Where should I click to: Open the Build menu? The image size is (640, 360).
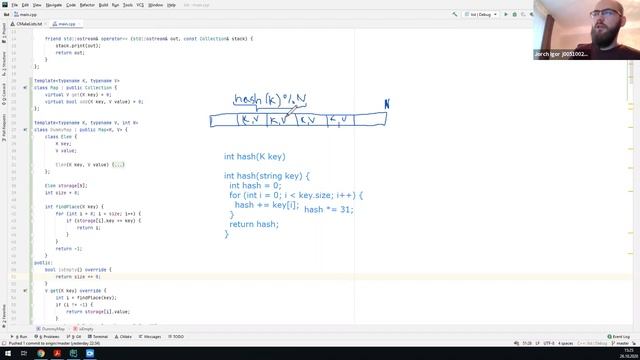click(x=103, y=5)
